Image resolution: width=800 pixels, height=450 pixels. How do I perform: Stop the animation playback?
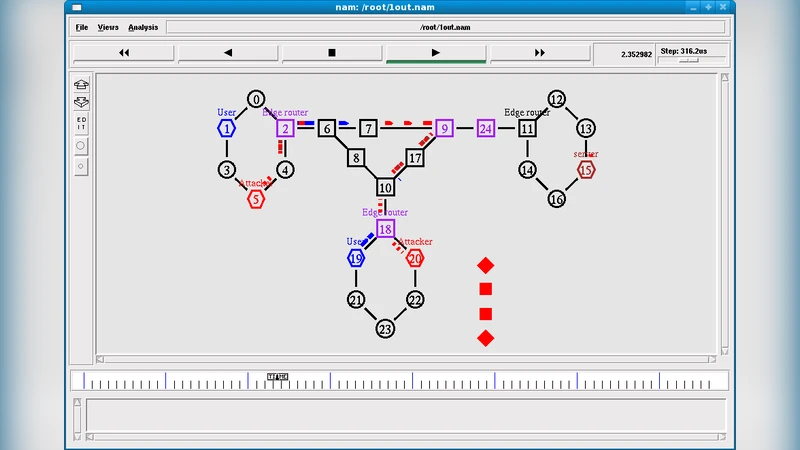[332, 53]
